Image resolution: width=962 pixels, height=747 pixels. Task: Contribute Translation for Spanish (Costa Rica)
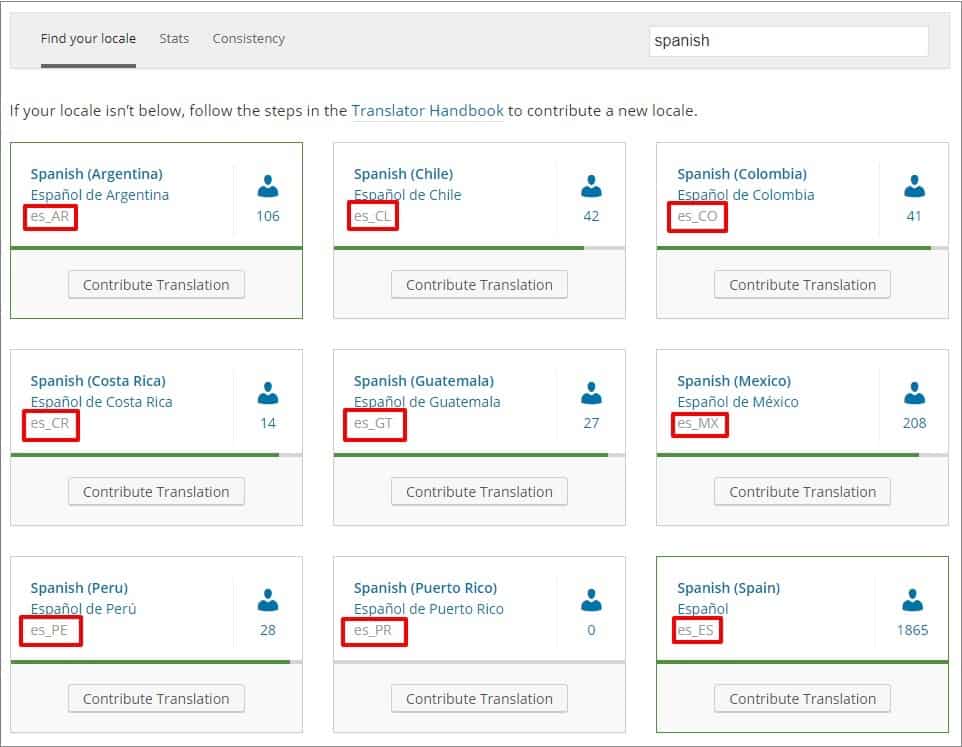(x=156, y=492)
